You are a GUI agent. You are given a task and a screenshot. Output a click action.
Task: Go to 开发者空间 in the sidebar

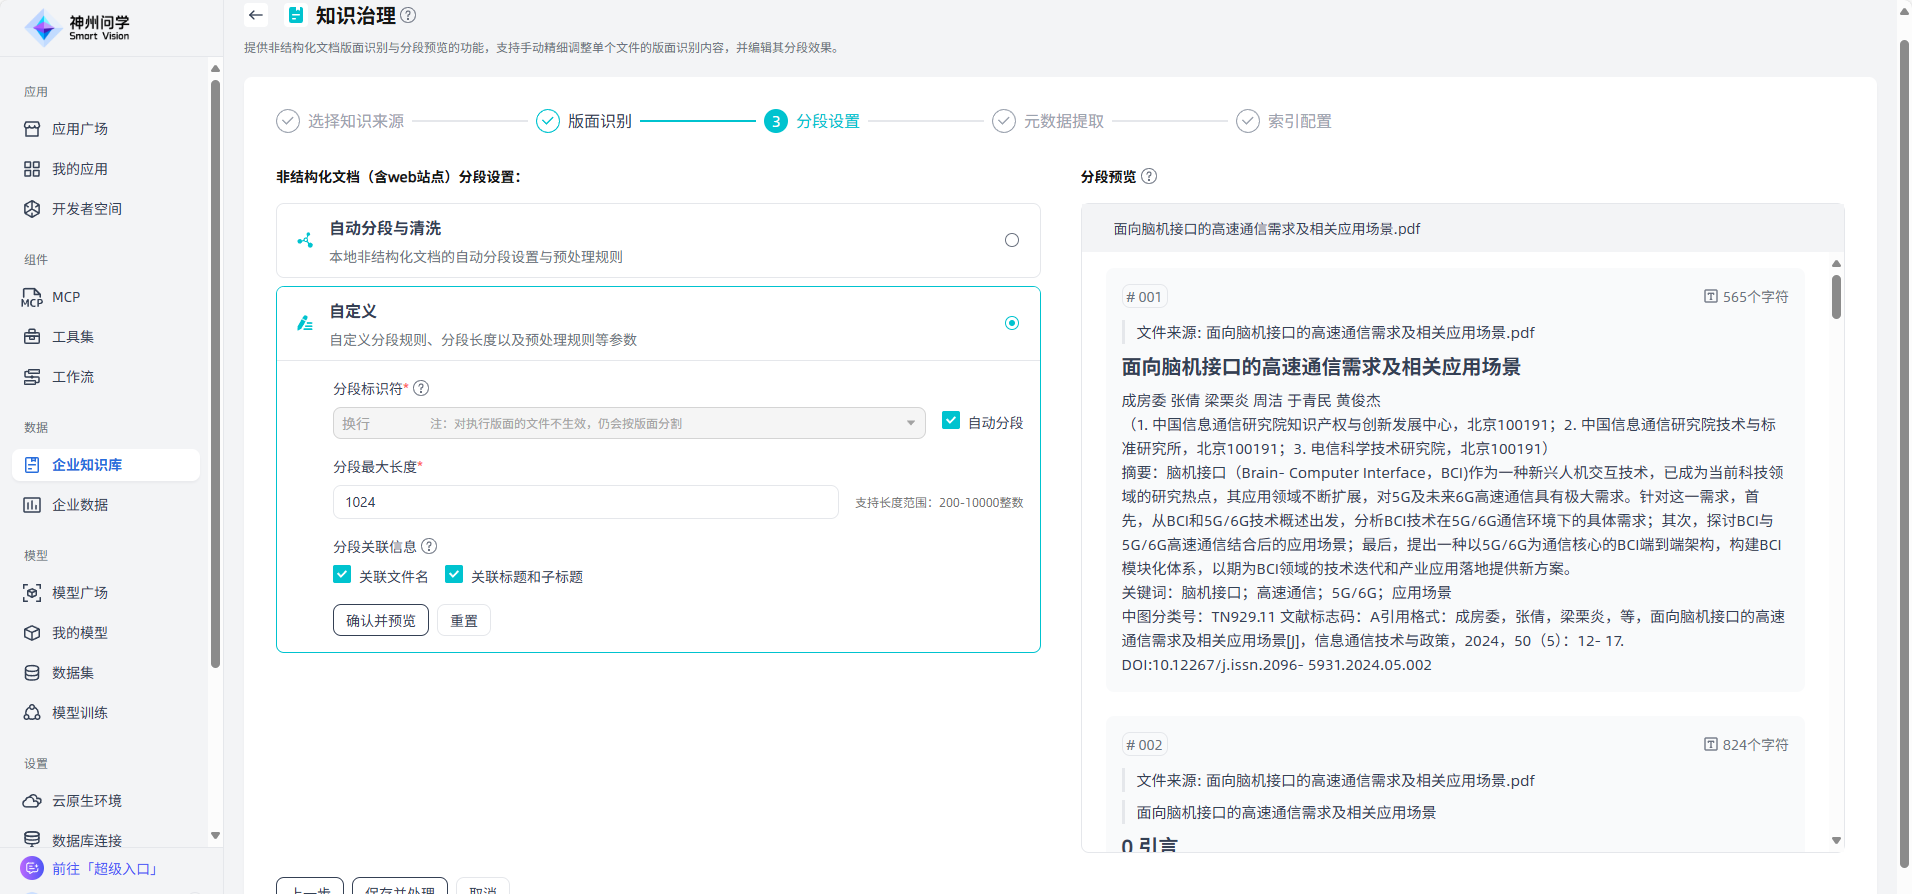click(x=87, y=209)
